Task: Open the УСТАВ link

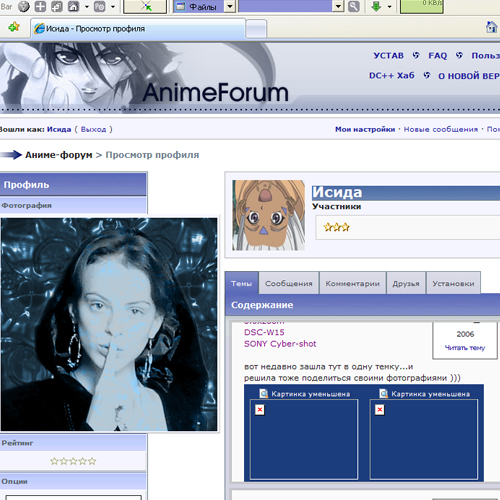Action: [388, 56]
